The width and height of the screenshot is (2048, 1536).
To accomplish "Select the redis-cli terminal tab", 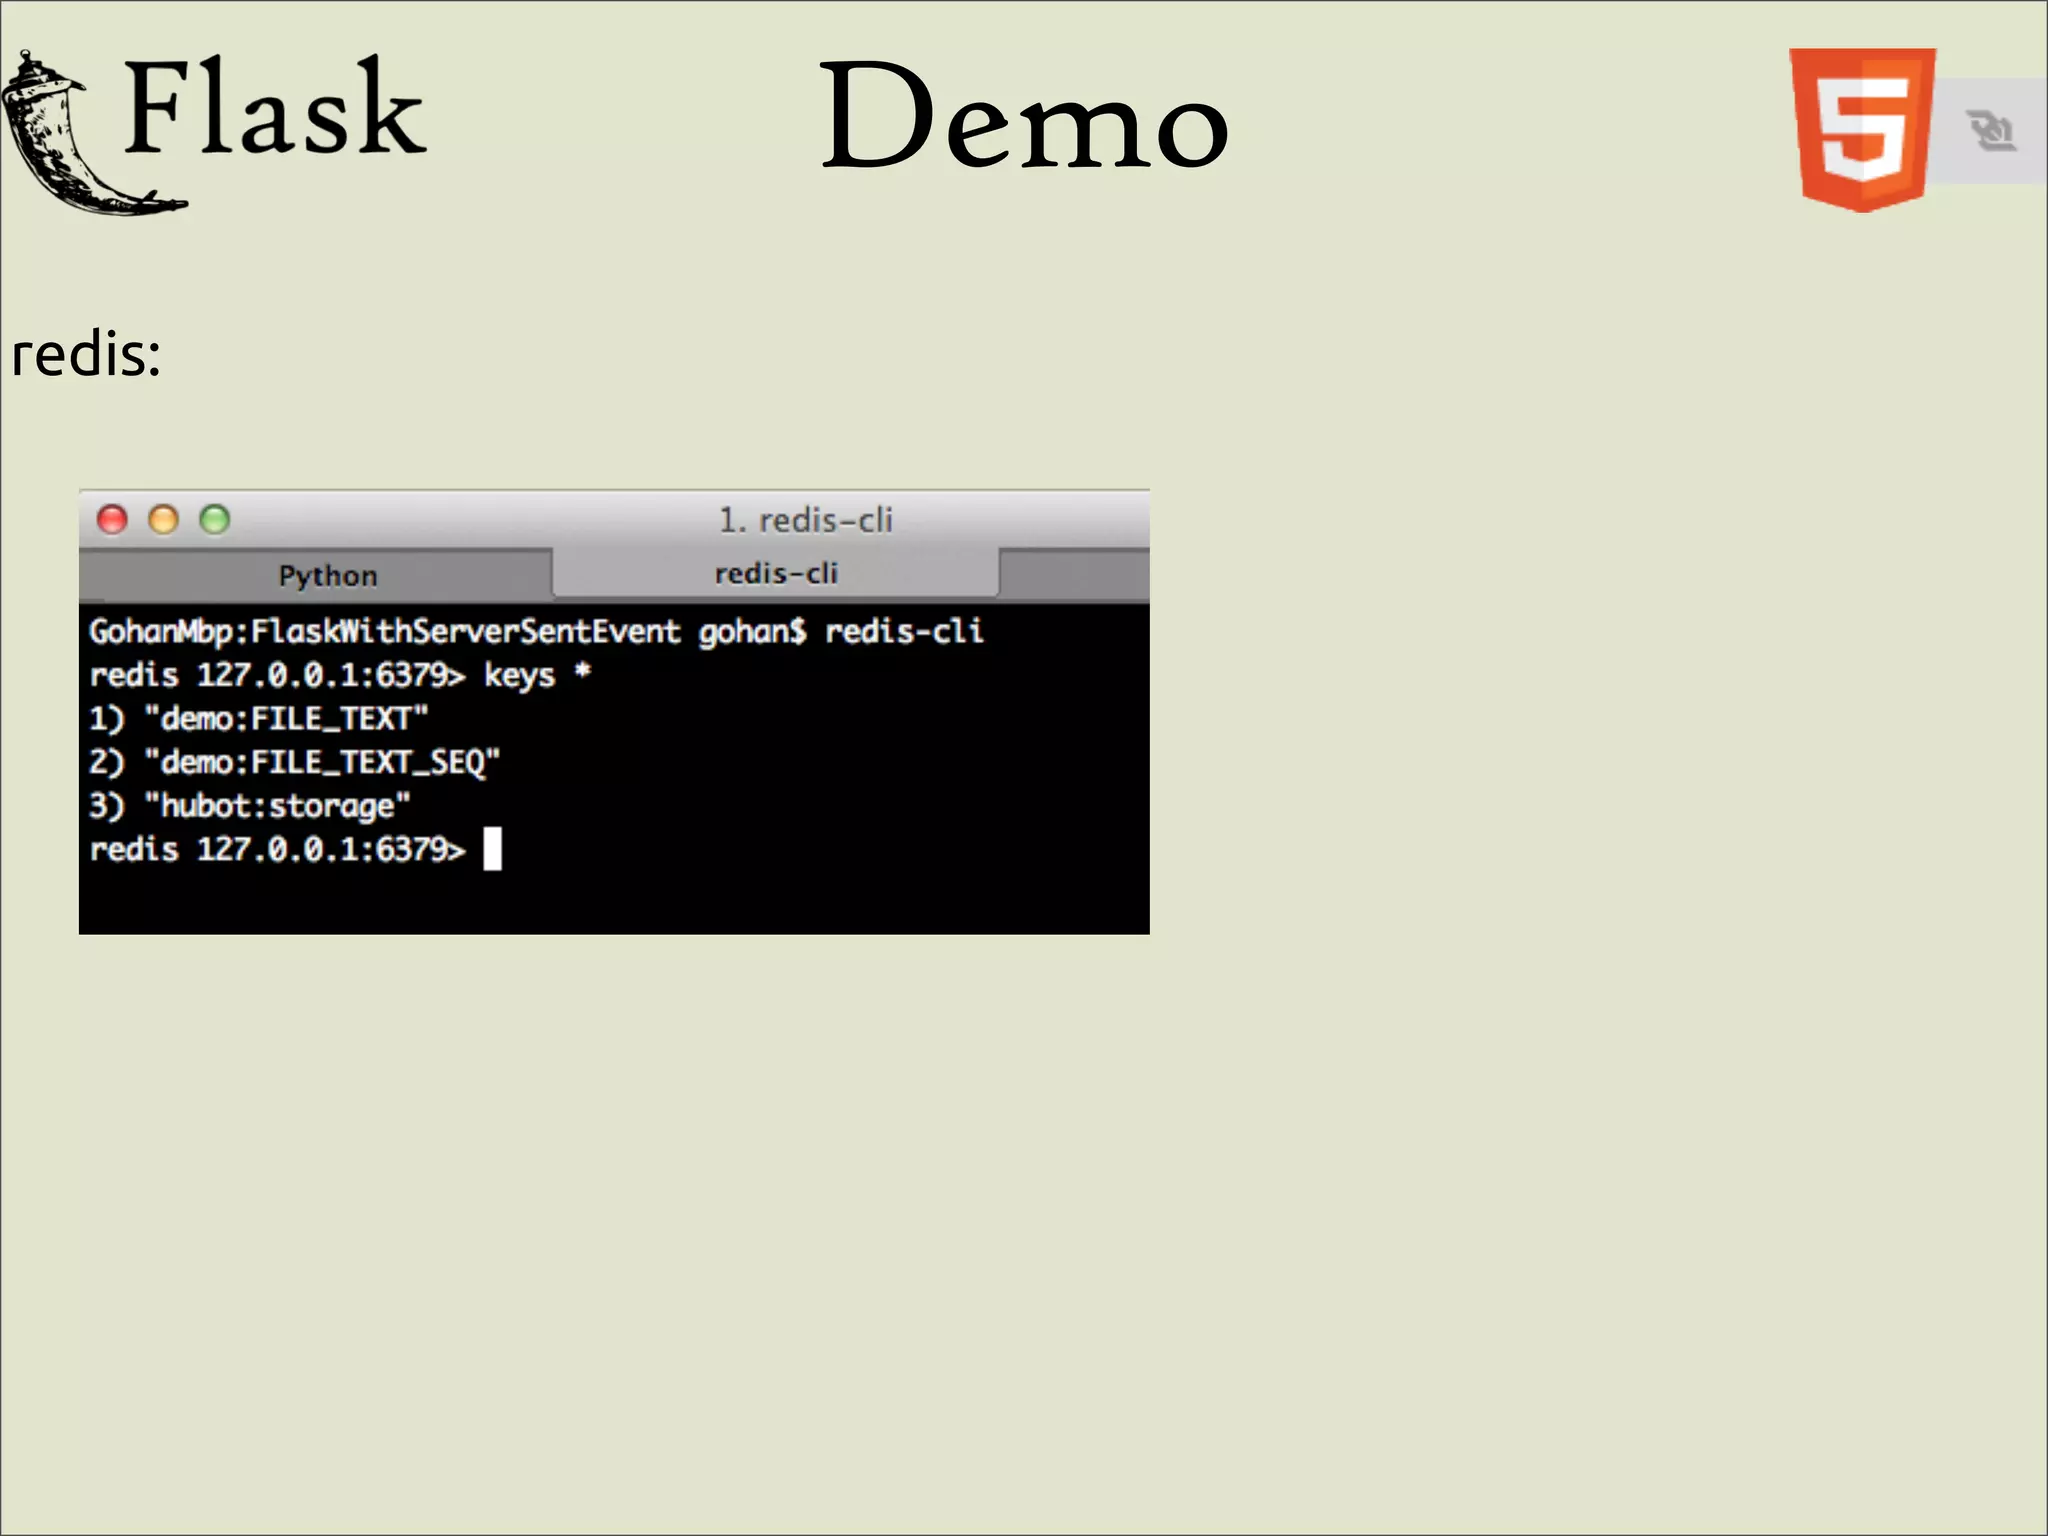I will 776,573.
